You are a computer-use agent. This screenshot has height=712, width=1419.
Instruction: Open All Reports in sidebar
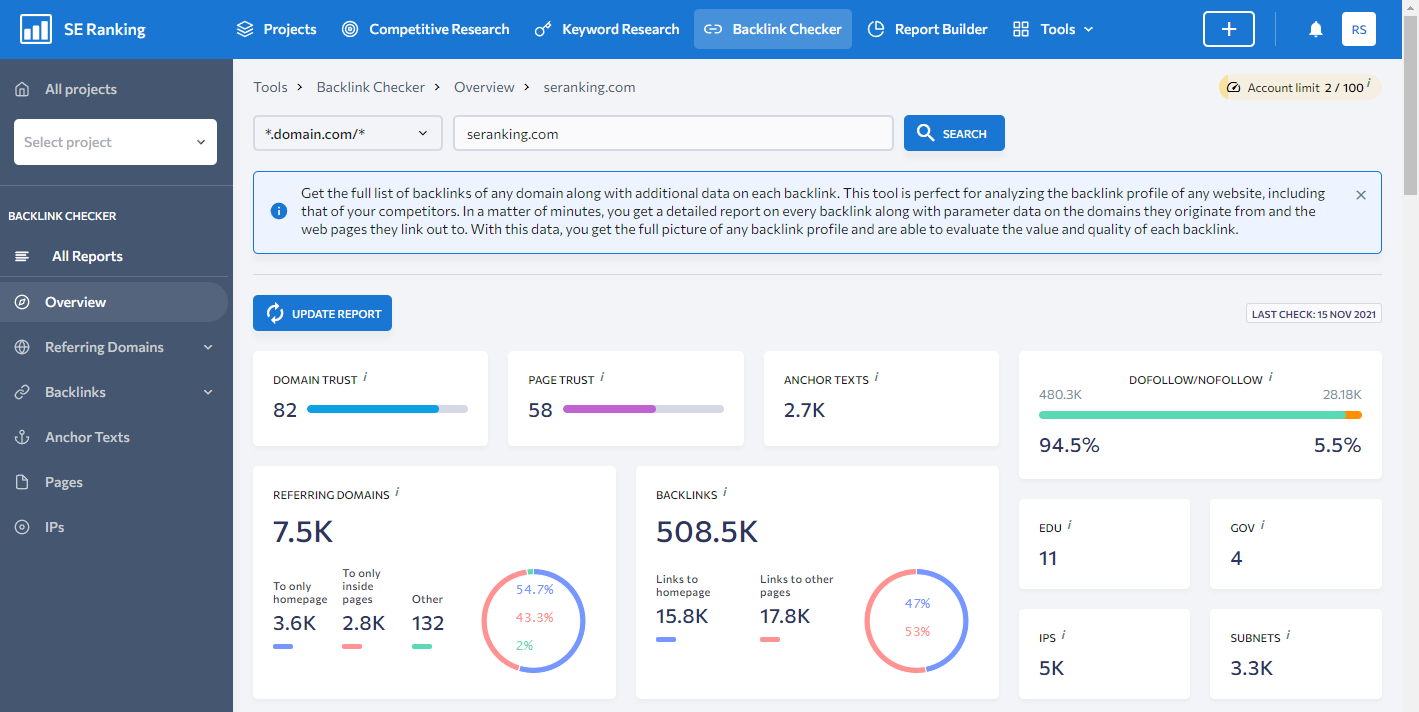pyautogui.click(x=87, y=256)
